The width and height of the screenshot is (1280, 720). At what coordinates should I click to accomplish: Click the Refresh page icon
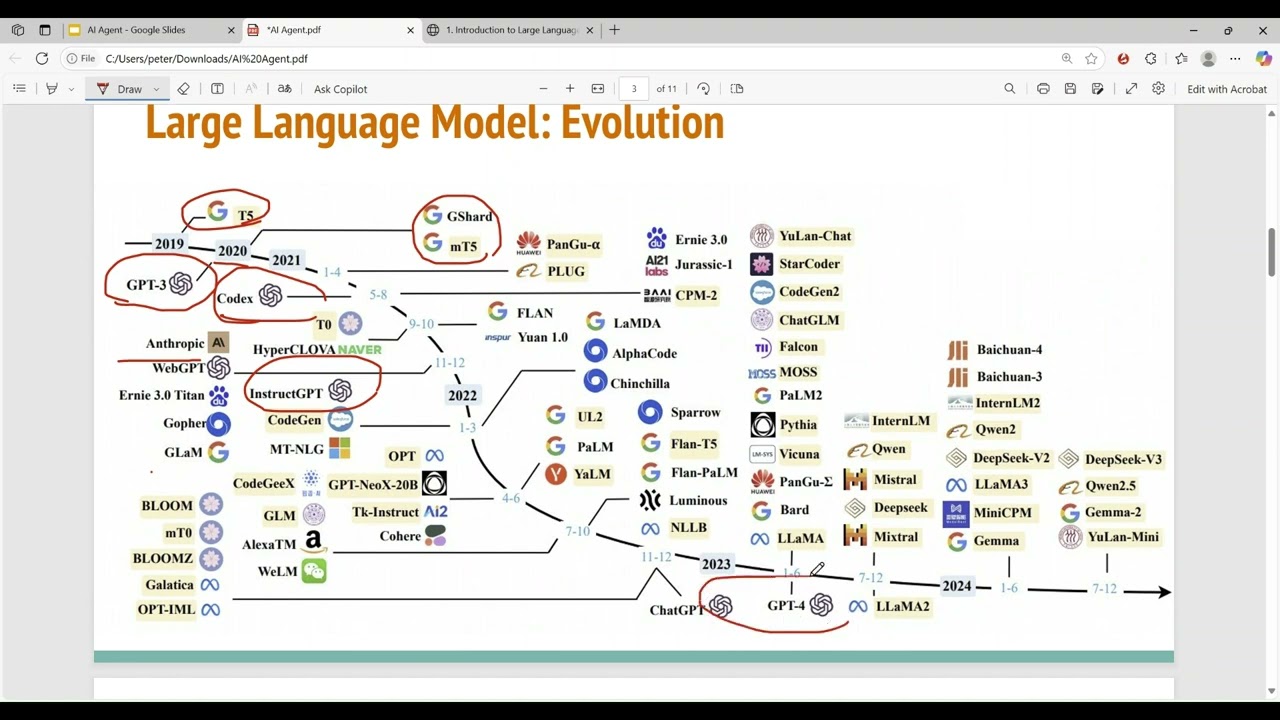point(42,59)
